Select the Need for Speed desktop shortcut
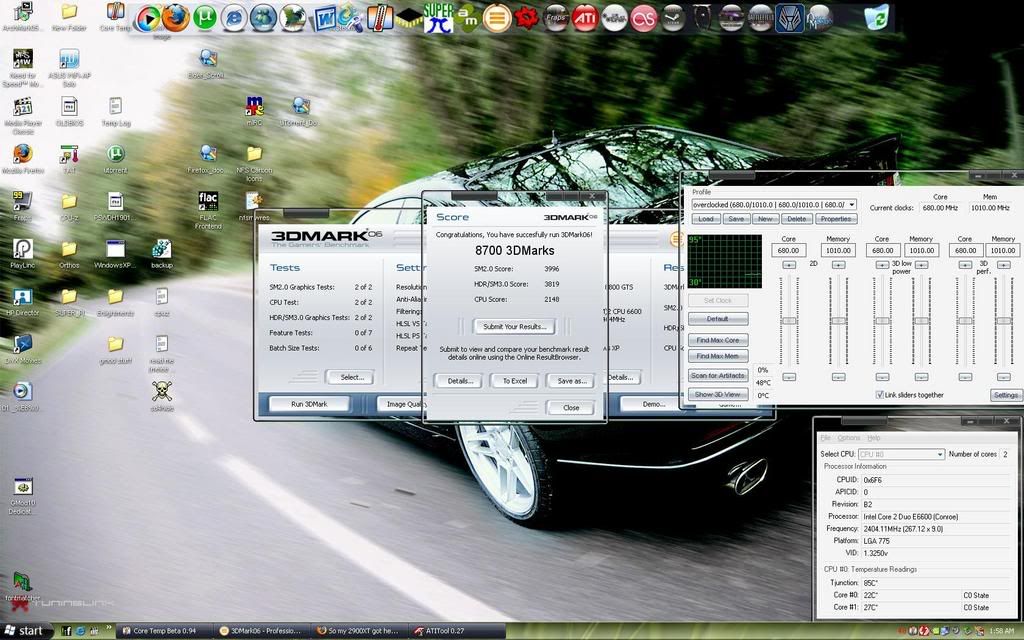The height and width of the screenshot is (640, 1024). 22,68
